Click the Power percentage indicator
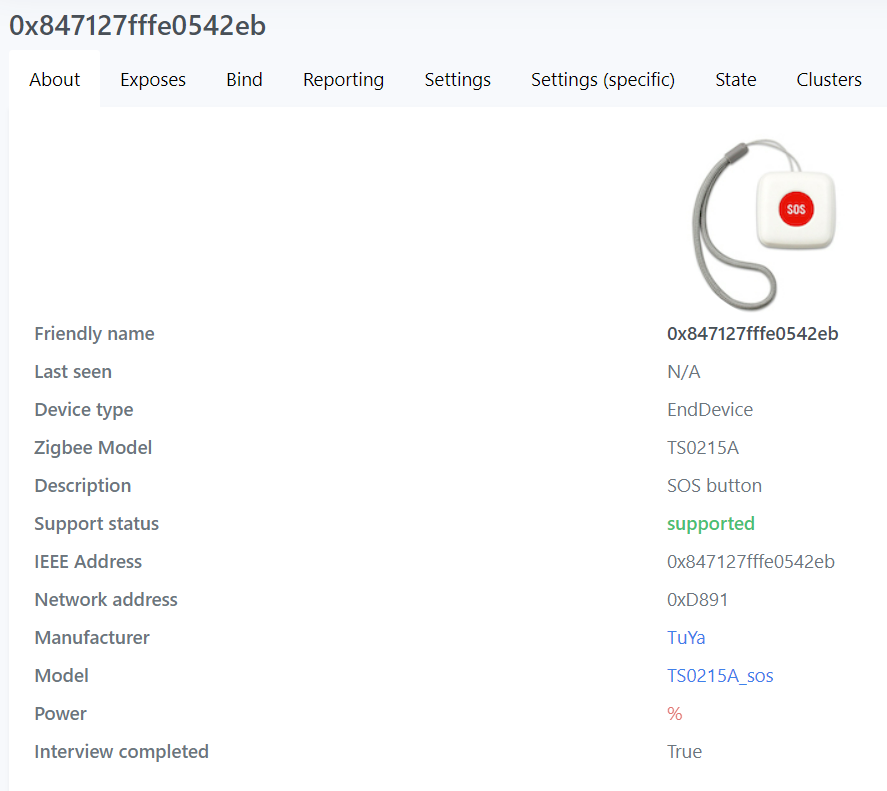This screenshot has height=791, width=887. pos(674,713)
